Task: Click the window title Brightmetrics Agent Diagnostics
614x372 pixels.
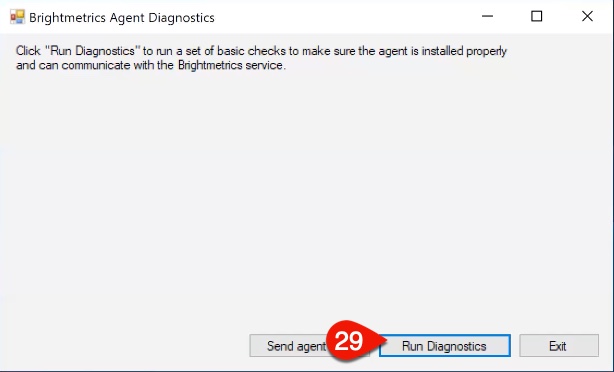Action: tap(122, 18)
